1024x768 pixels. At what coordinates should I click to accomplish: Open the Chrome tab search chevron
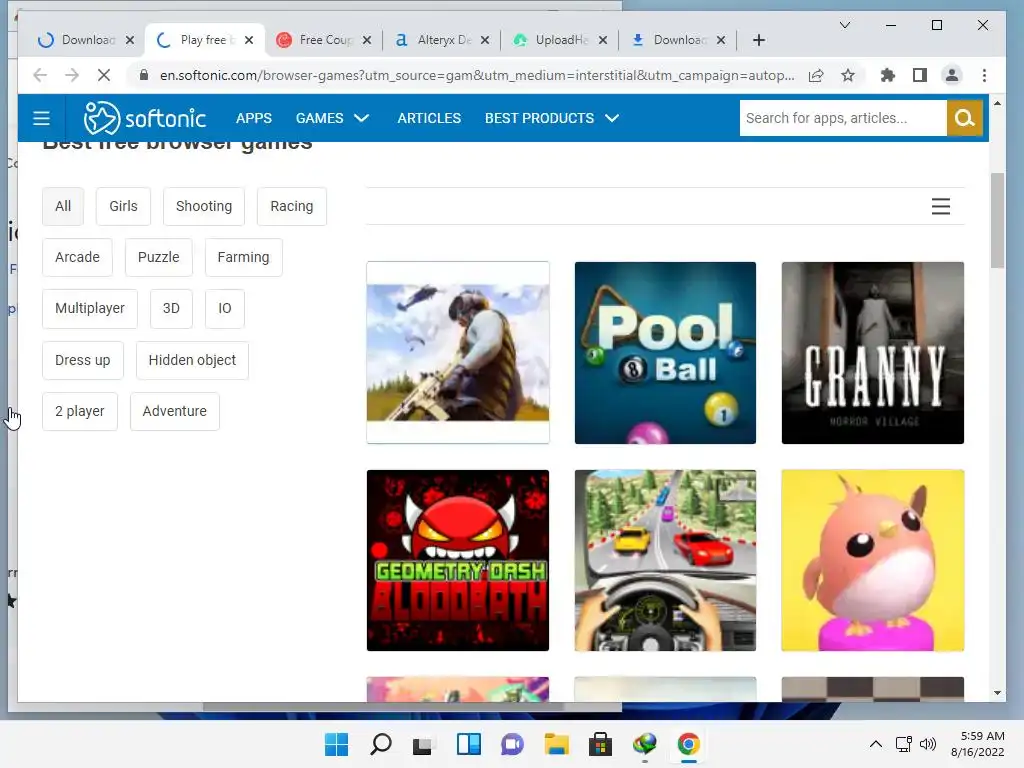coord(844,25)
